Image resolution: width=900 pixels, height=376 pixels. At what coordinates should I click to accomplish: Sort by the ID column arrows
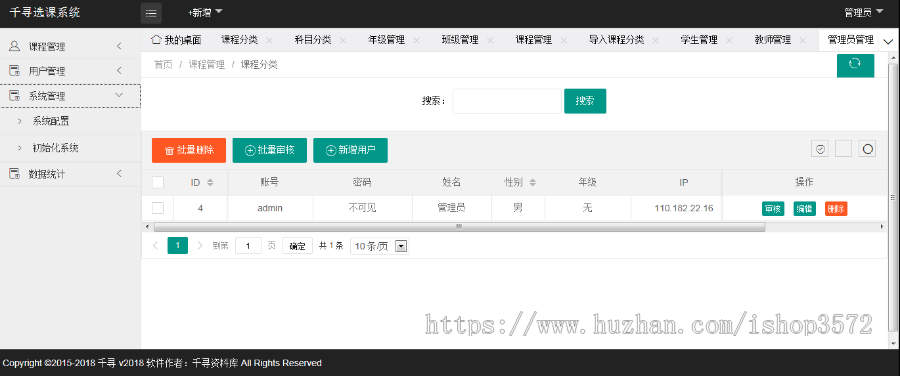pyautogui.click(x=210, y=183)
